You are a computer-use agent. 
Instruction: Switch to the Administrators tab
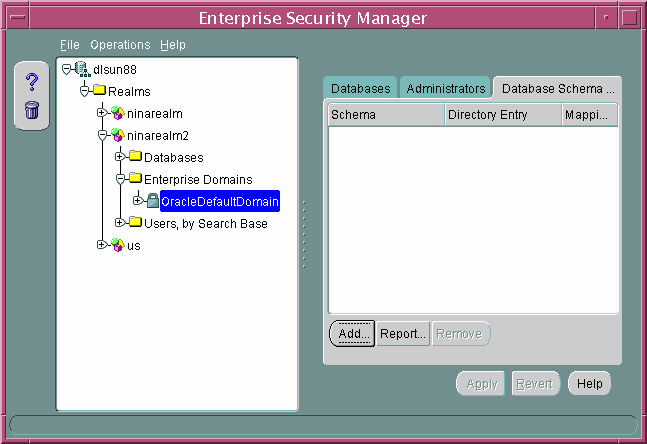click(445, 88)
